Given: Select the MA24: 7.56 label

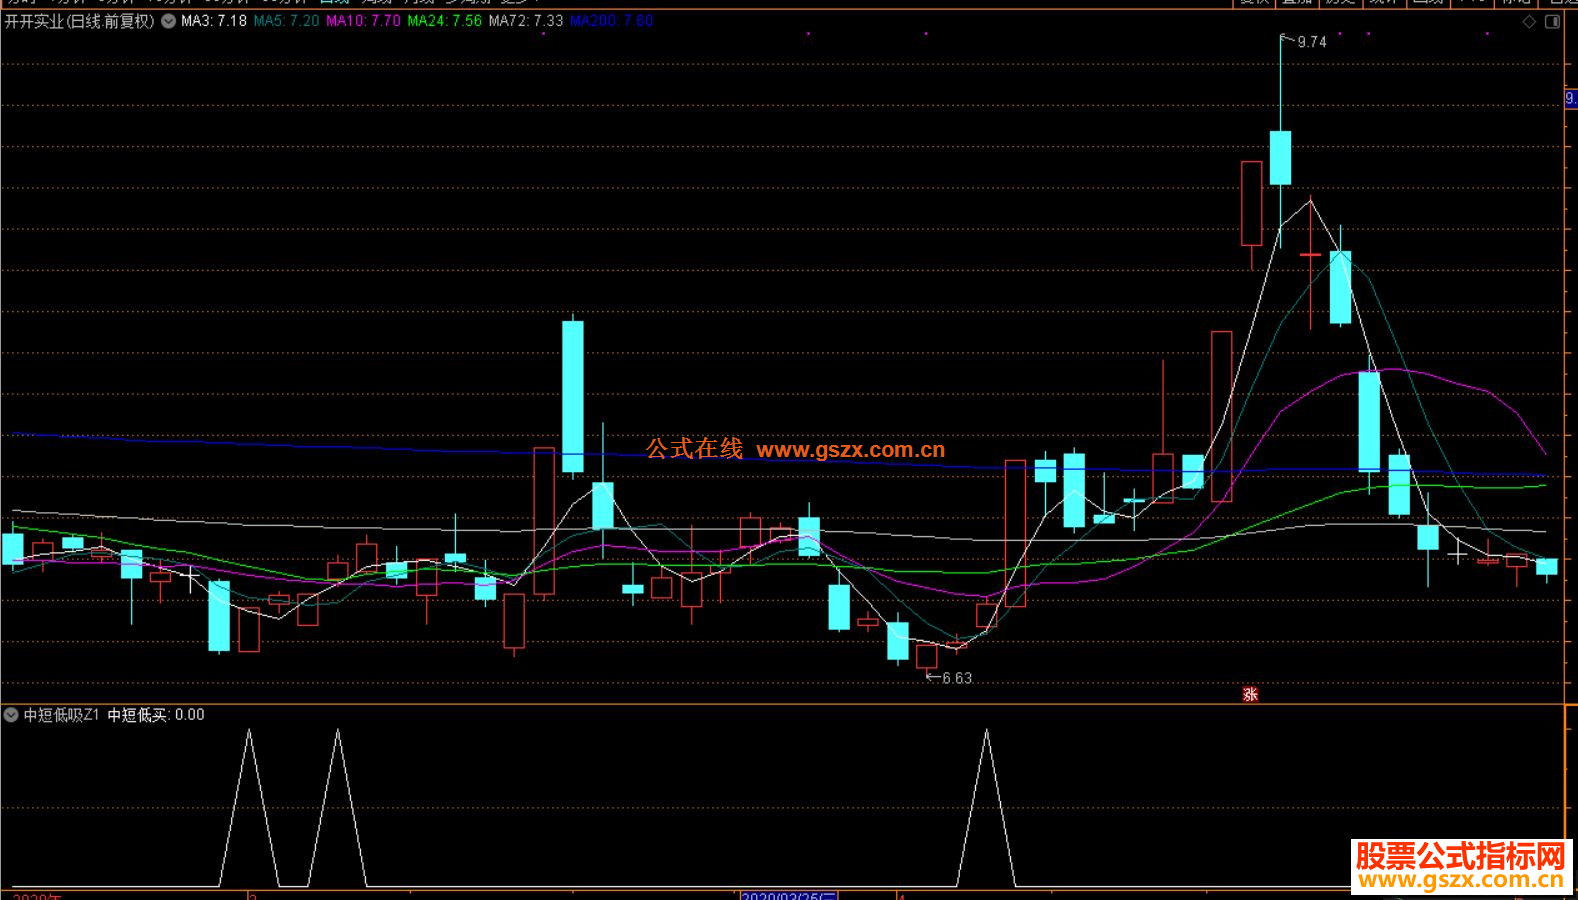Looking at the screenshot, I should click(x=445, y=21).
